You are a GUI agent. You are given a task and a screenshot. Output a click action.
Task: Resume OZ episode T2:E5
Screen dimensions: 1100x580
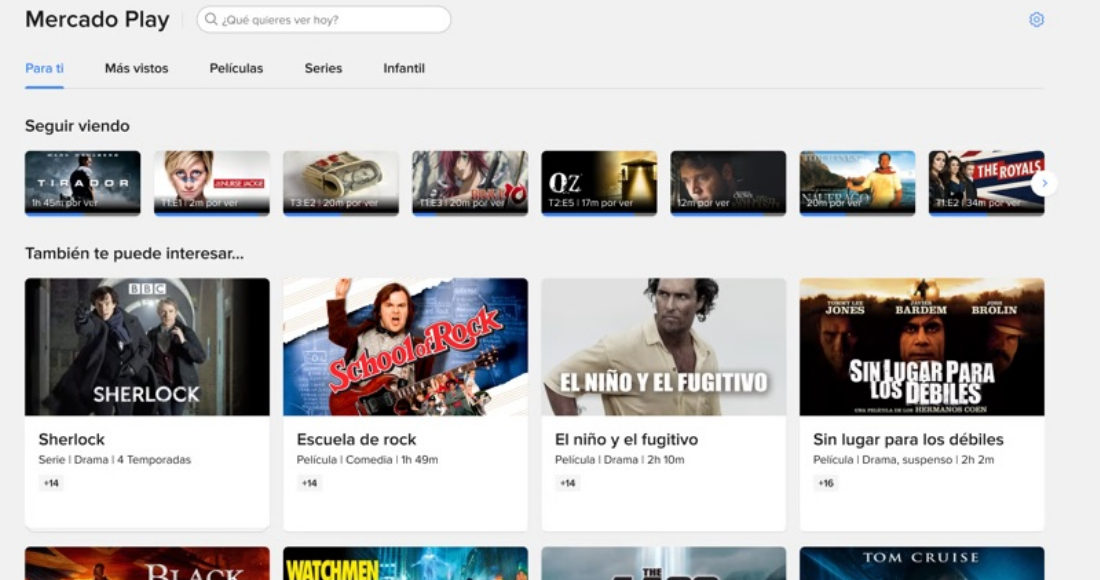pyautogui.click(x=598, y=182)
